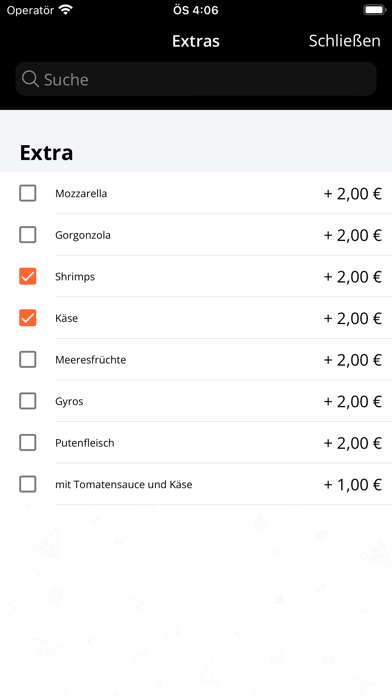Uncheck the Shrimps checkbox

click(28, 277)
